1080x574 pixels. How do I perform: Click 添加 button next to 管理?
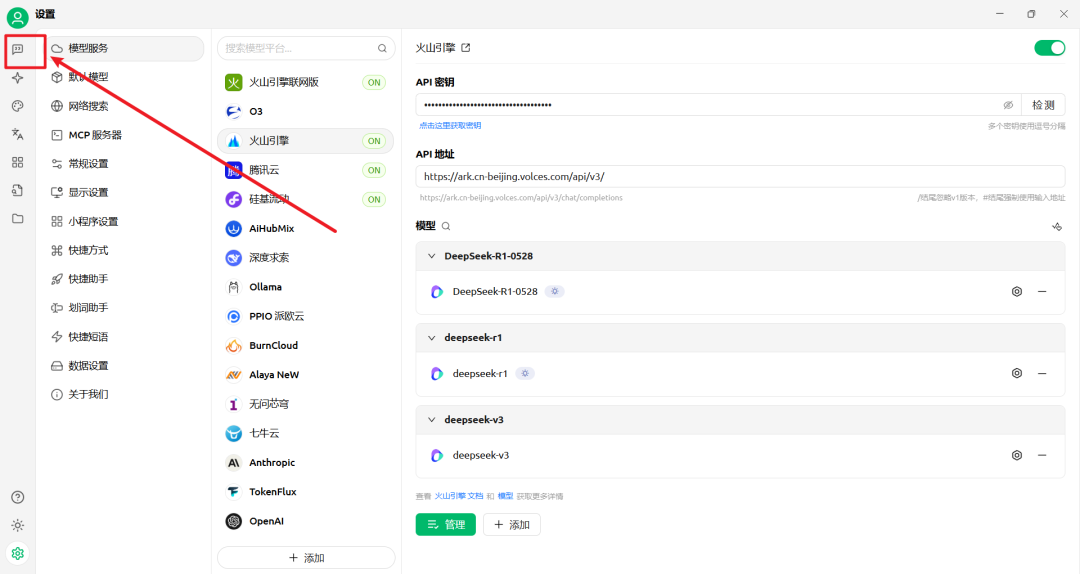[x=512, y=524]
